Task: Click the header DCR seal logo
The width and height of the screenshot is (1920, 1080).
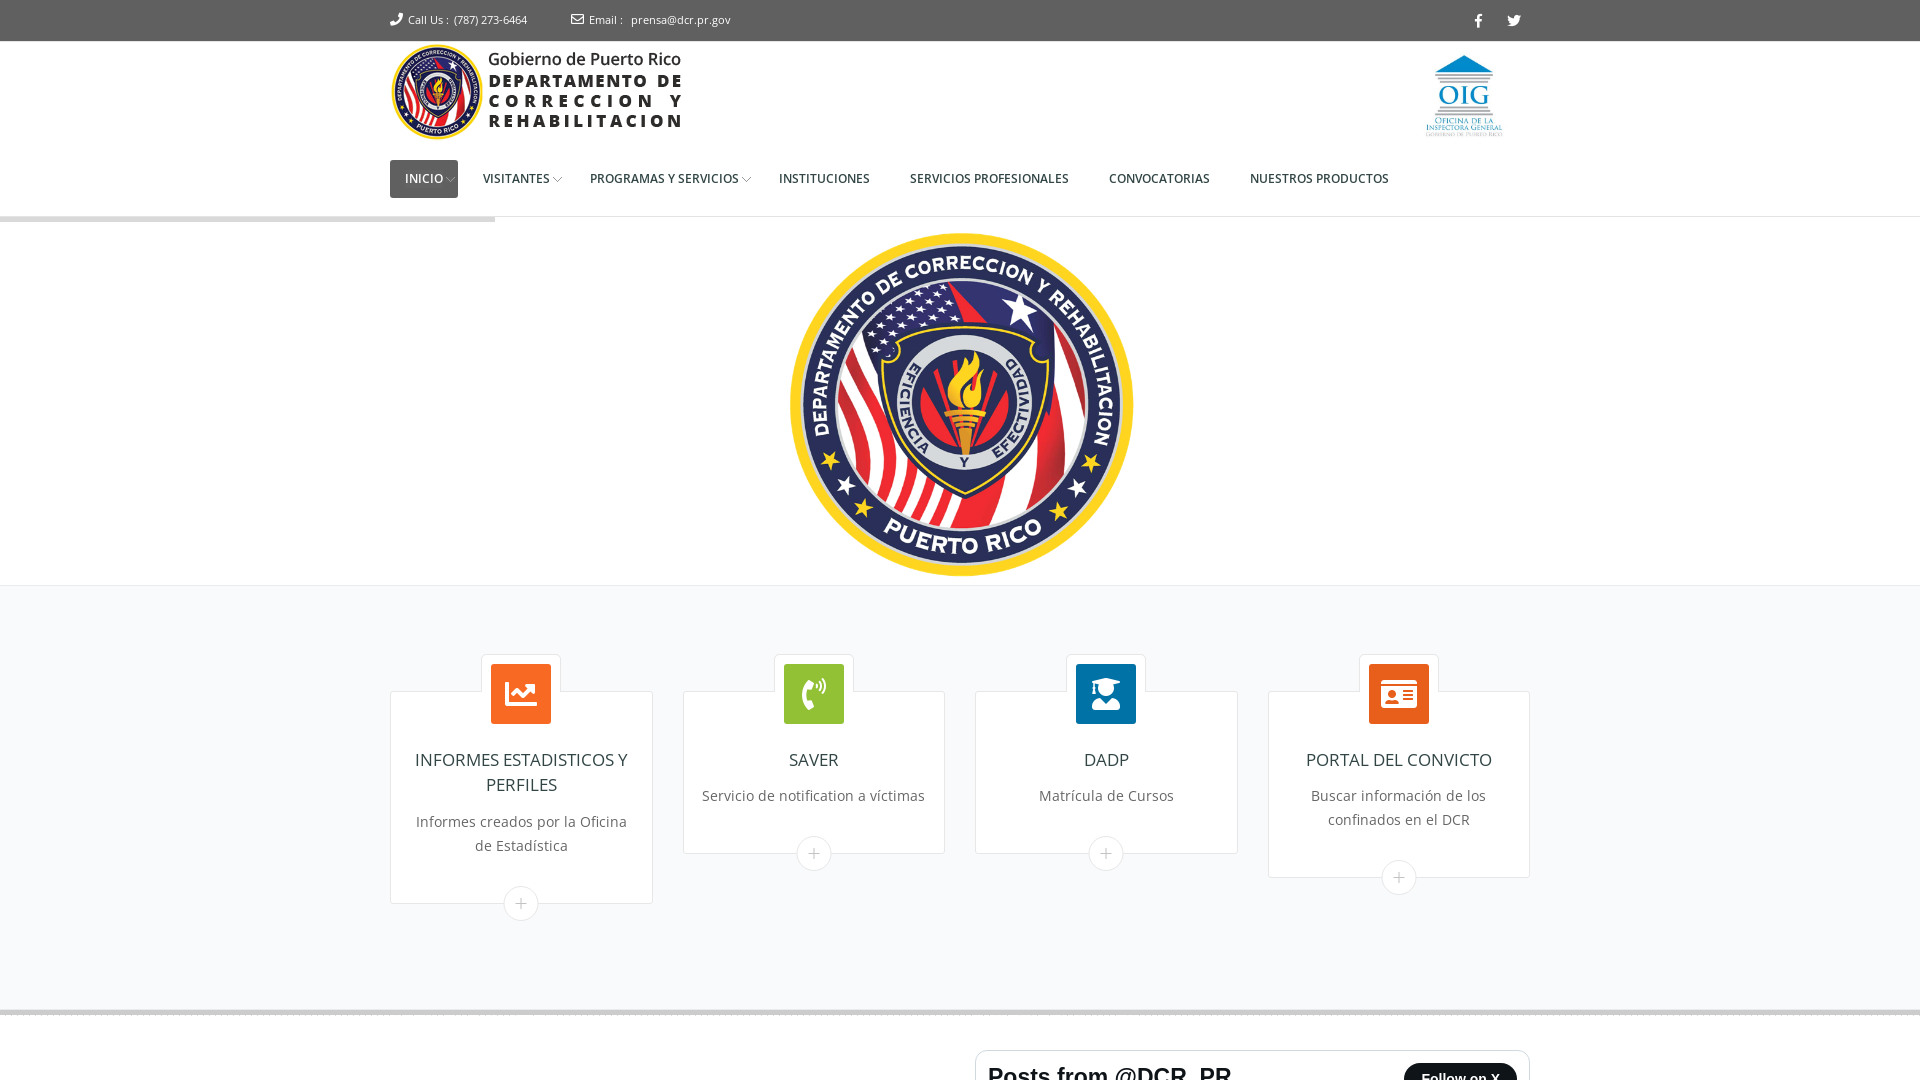Action: [x=437, y=92]
